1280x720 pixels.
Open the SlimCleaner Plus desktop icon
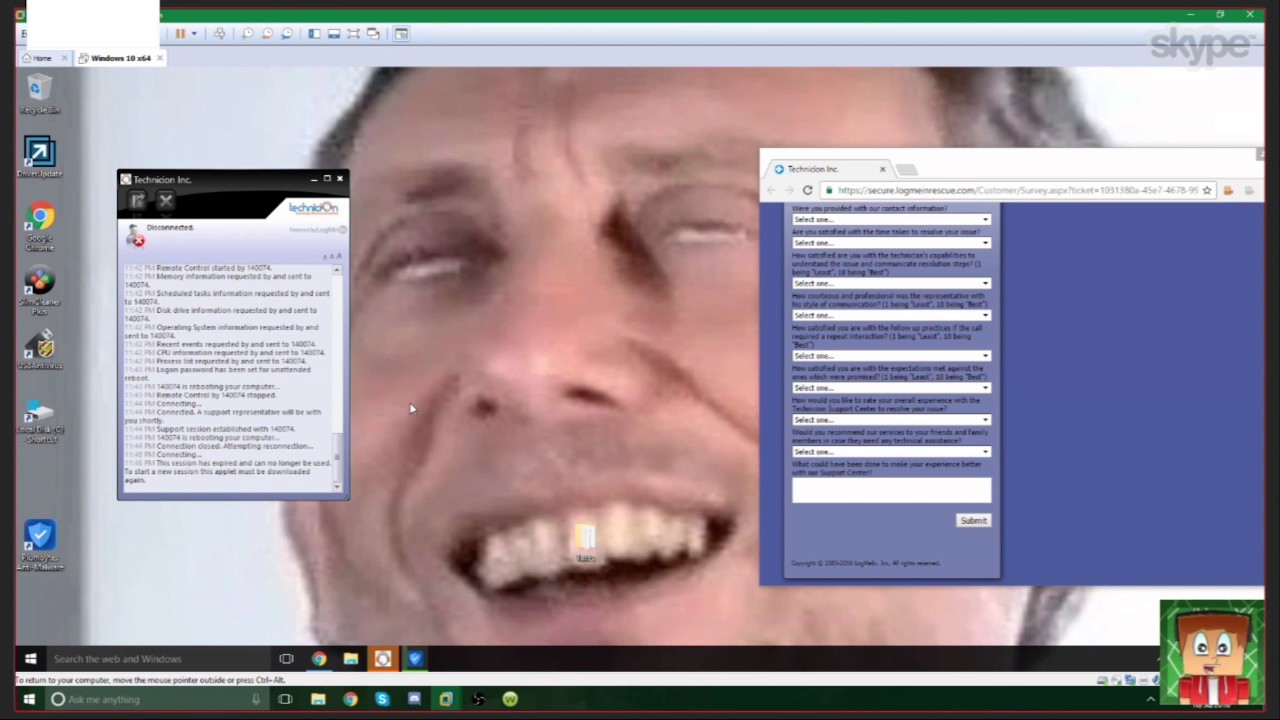(x=39, y=293)
